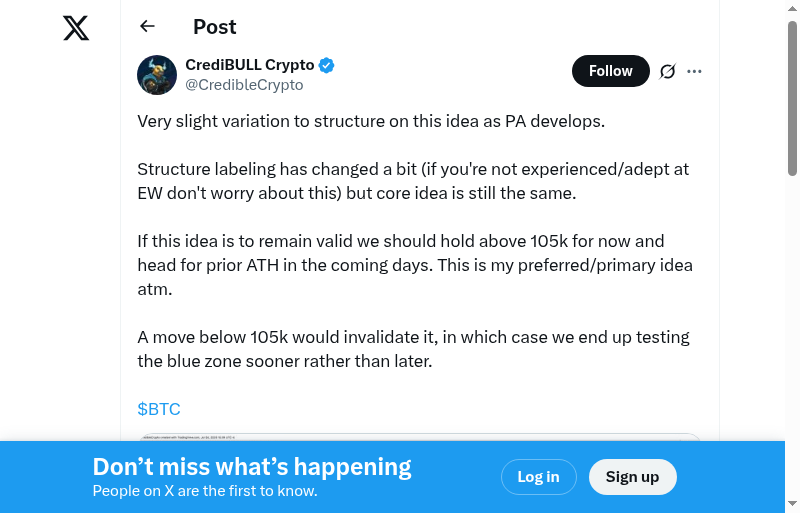
Task: Open the CrediBULL Crypto profile avatar
Action: [x=157, y=75]
